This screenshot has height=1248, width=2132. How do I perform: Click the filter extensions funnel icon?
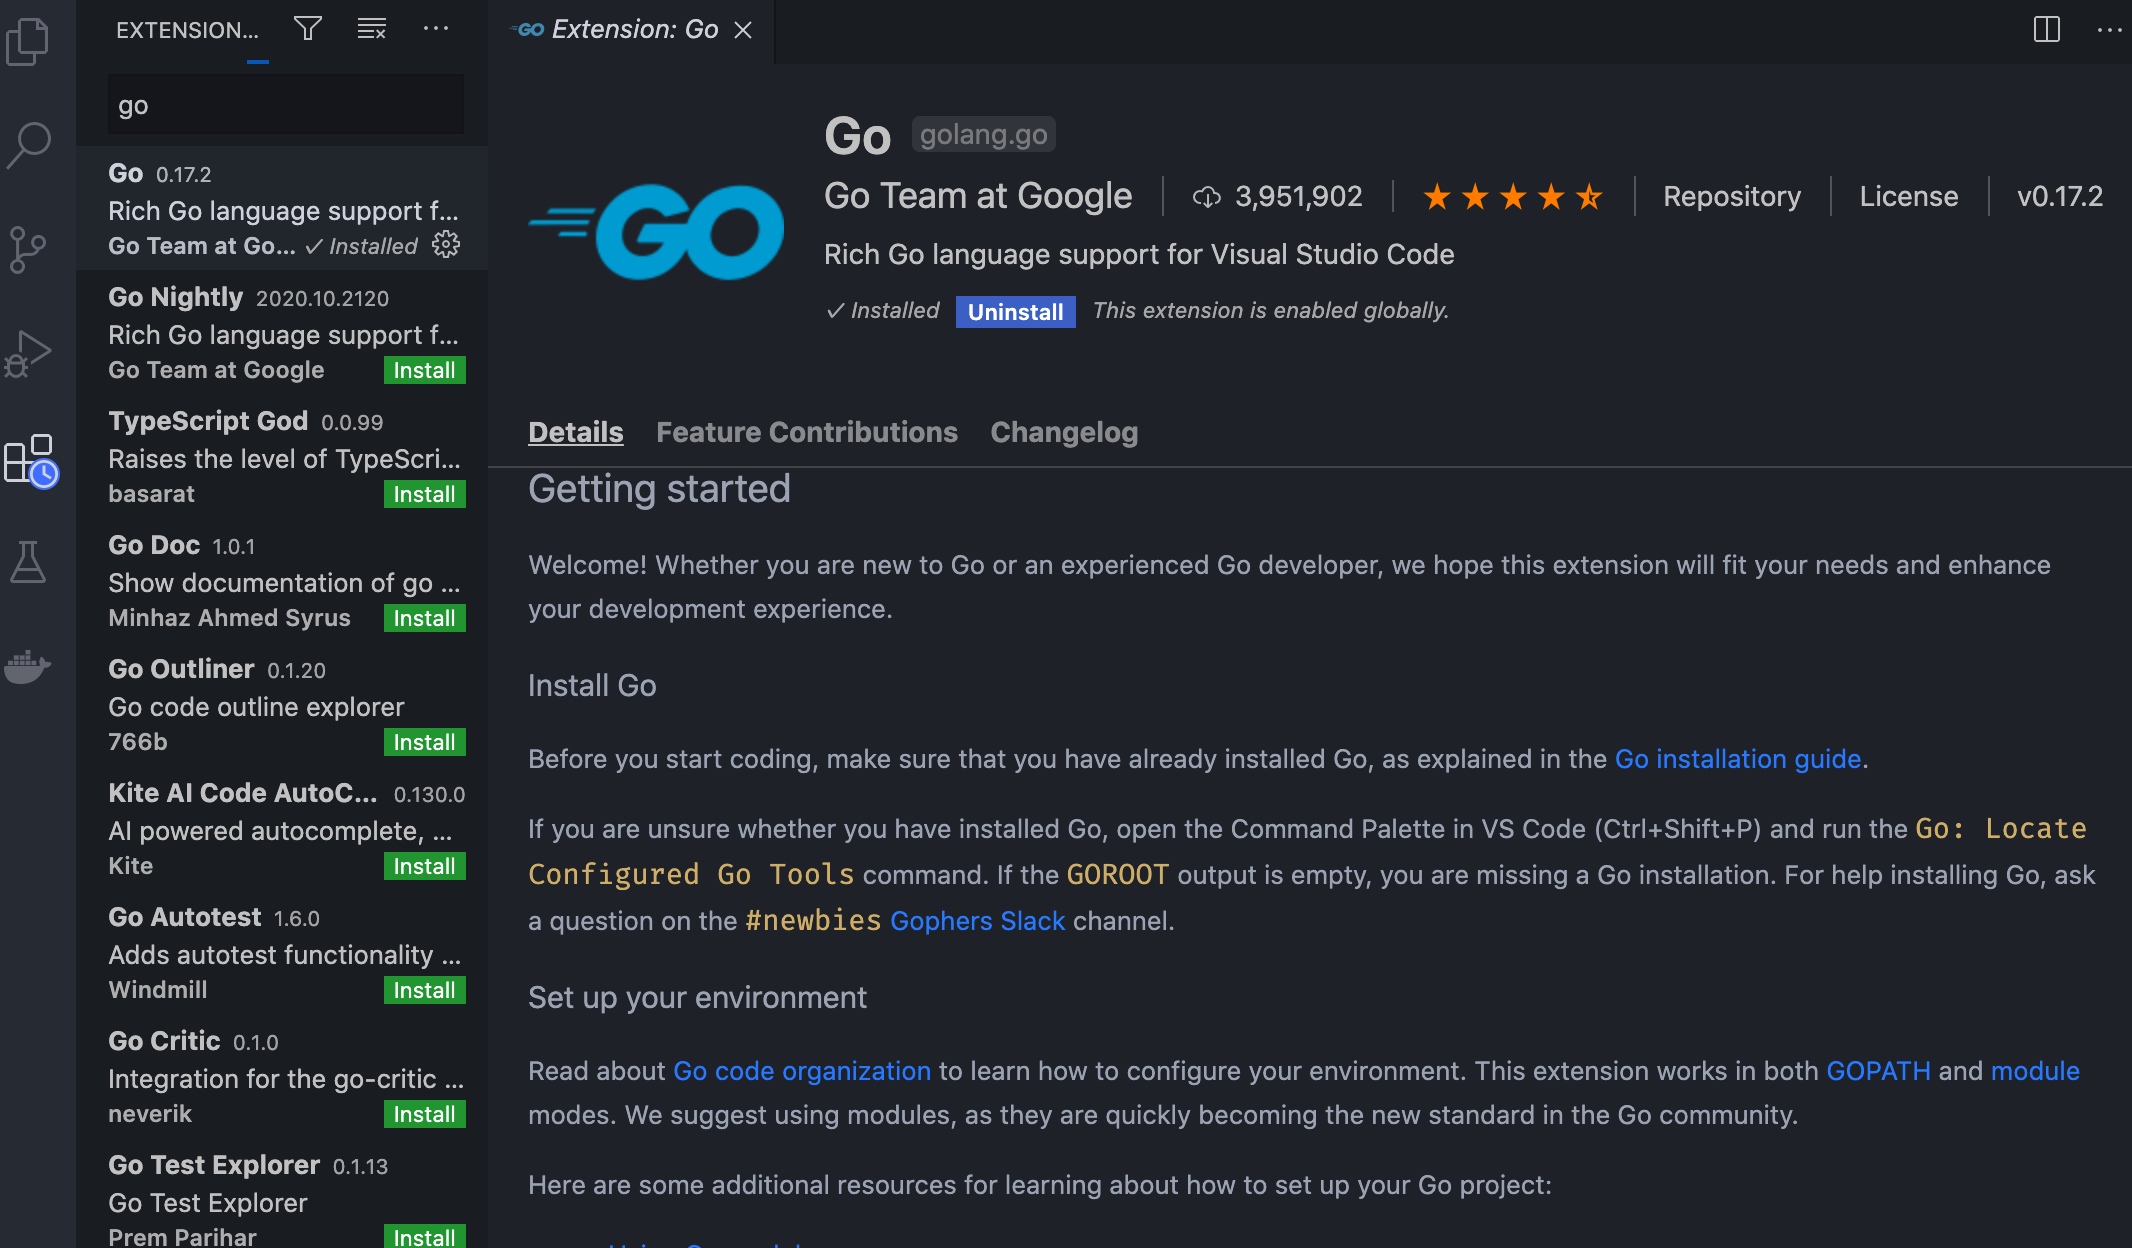308,29
